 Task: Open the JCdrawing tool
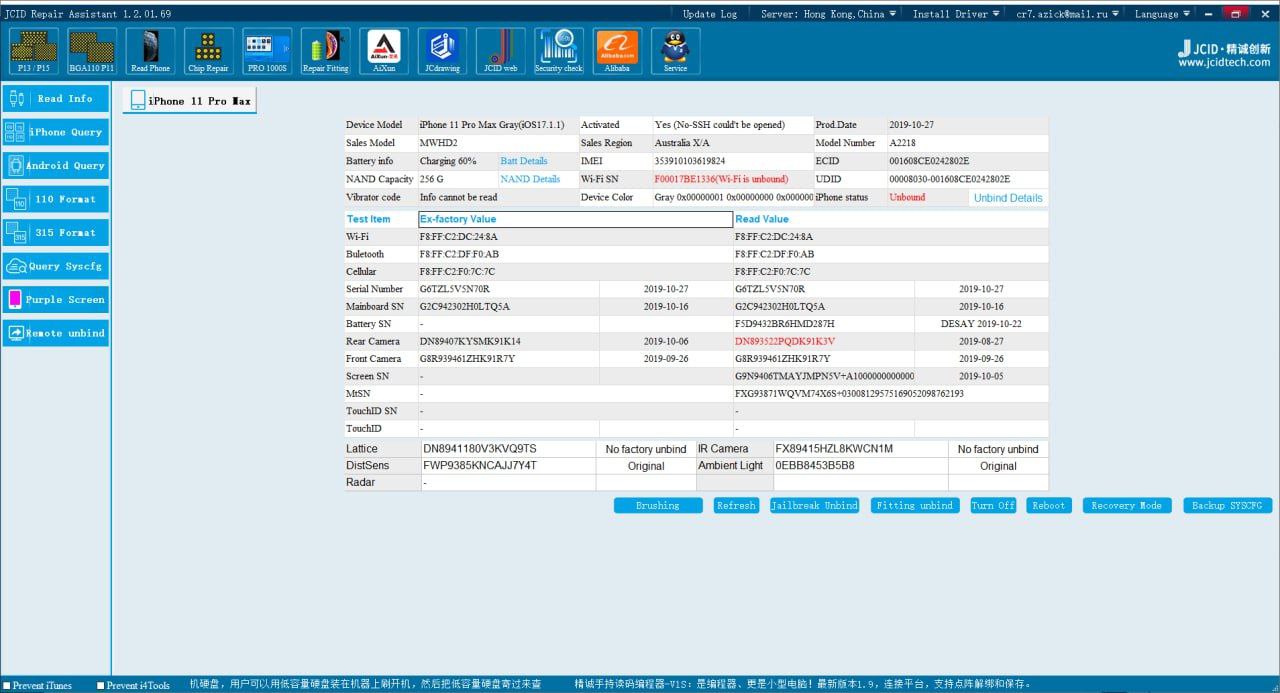pyautogui.click(x=442, y=50)
